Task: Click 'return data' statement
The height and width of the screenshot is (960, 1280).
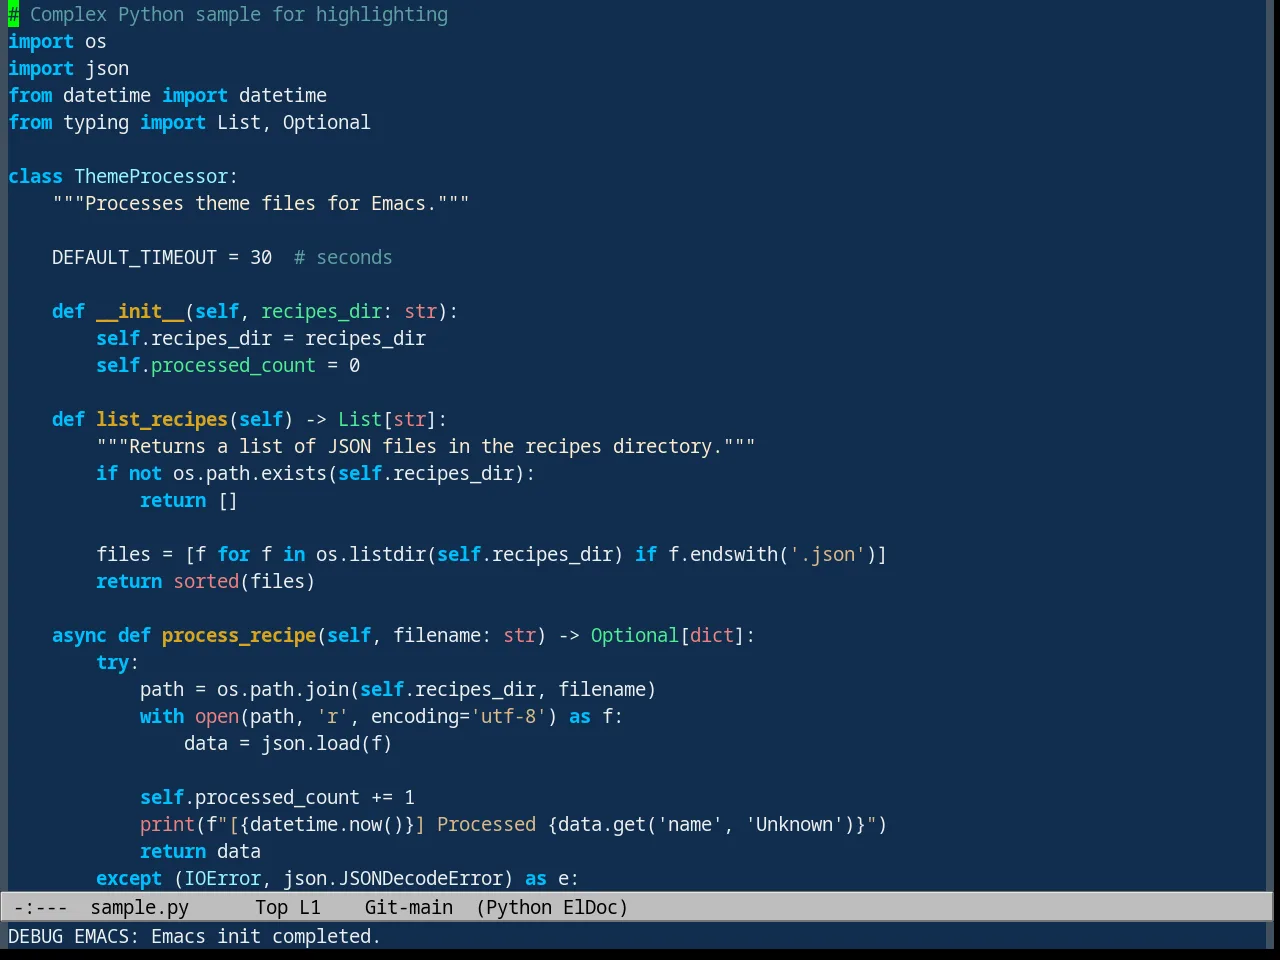Action: [x=200, y=851]
